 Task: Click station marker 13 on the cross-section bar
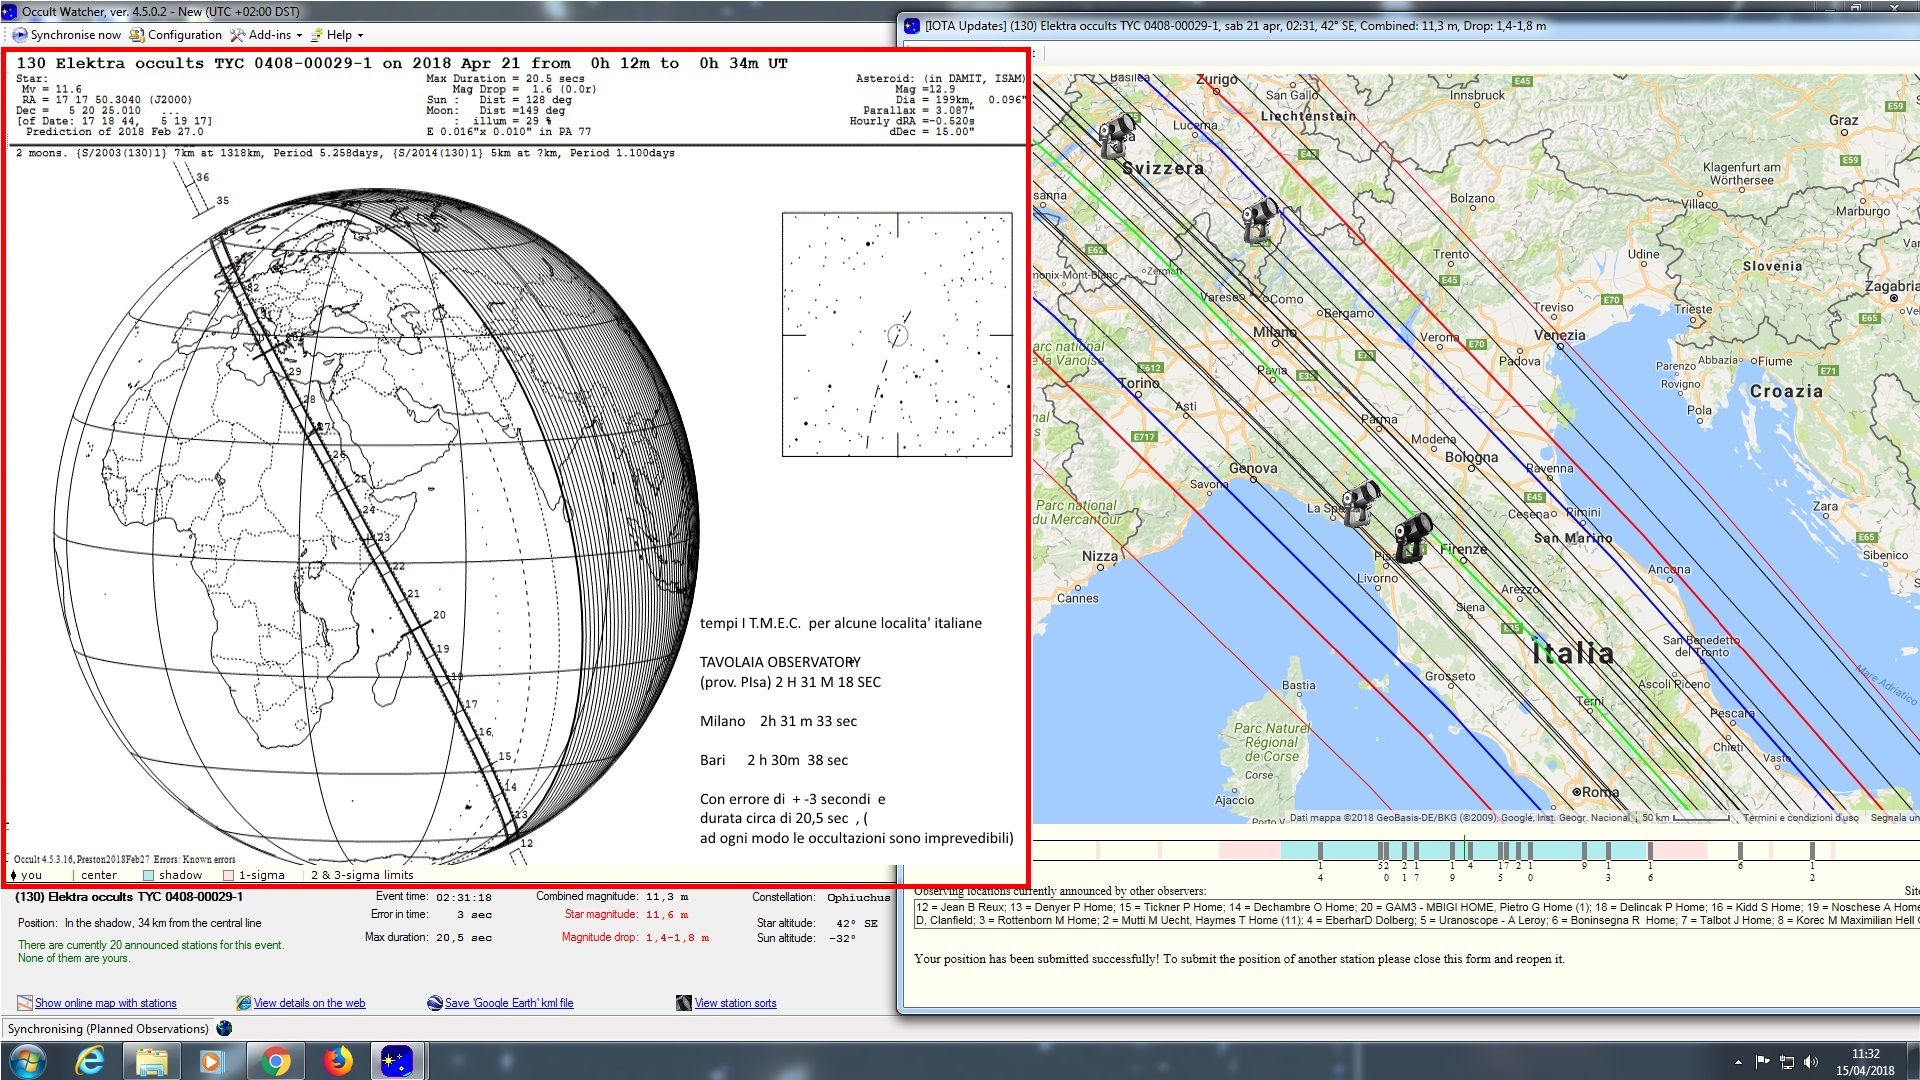tap(1608, 851)
